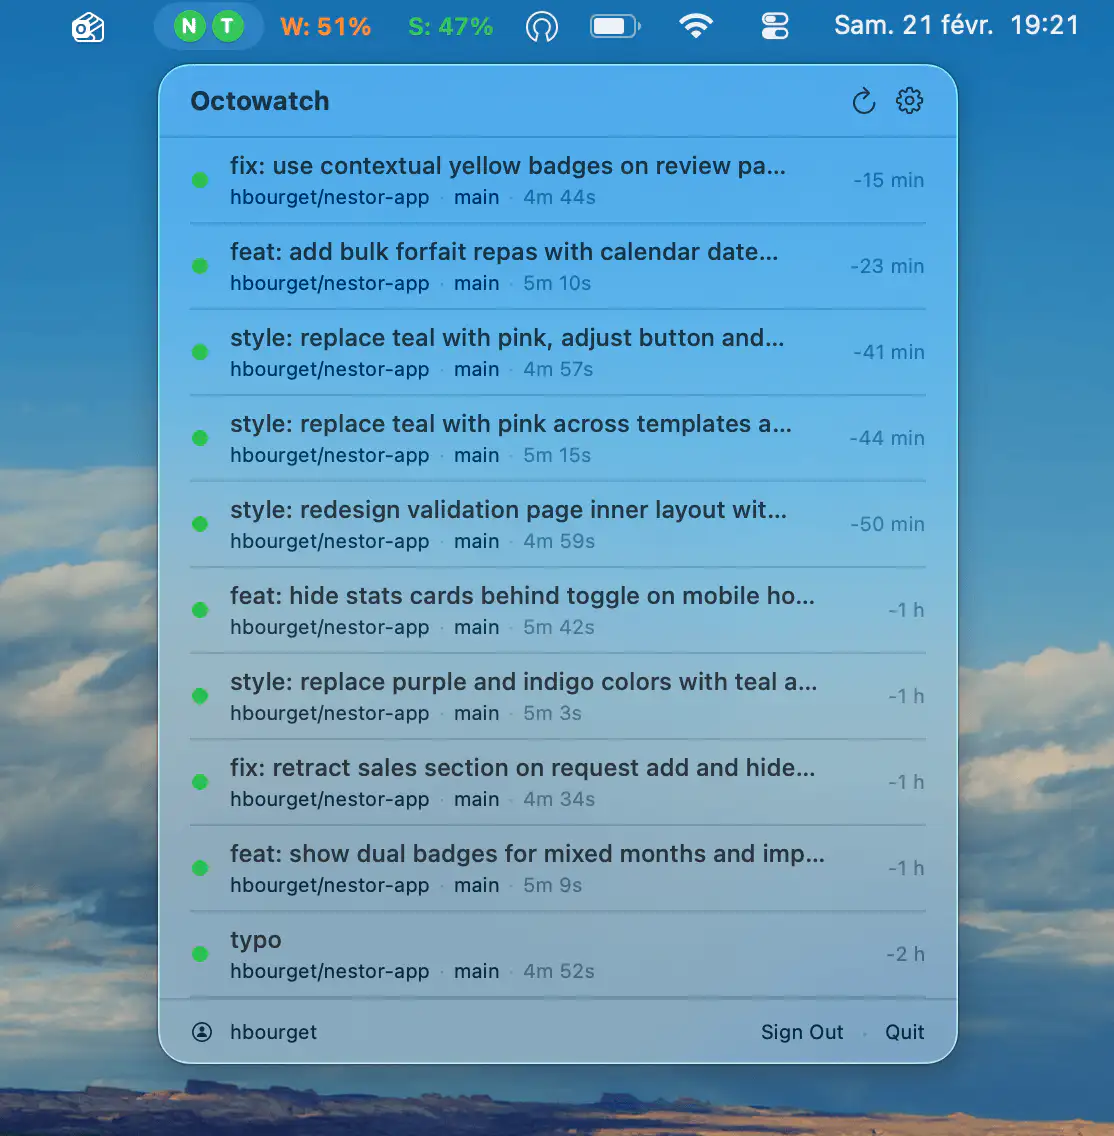Click the '-50 min' timestamp
Viewport: 1114px width, 1136px height.
pyautogui.click(x=887, y=524)
